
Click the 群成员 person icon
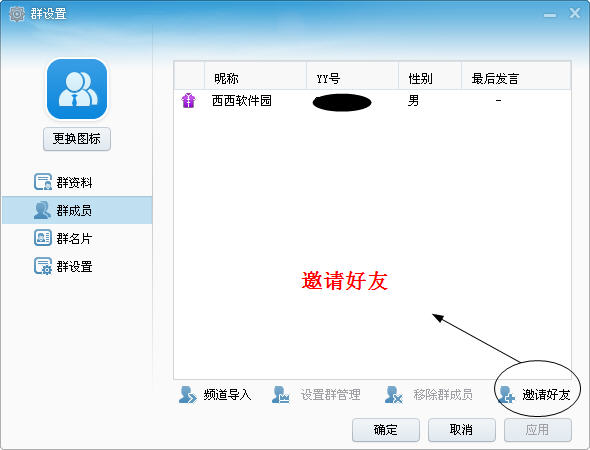pos(42,210)
